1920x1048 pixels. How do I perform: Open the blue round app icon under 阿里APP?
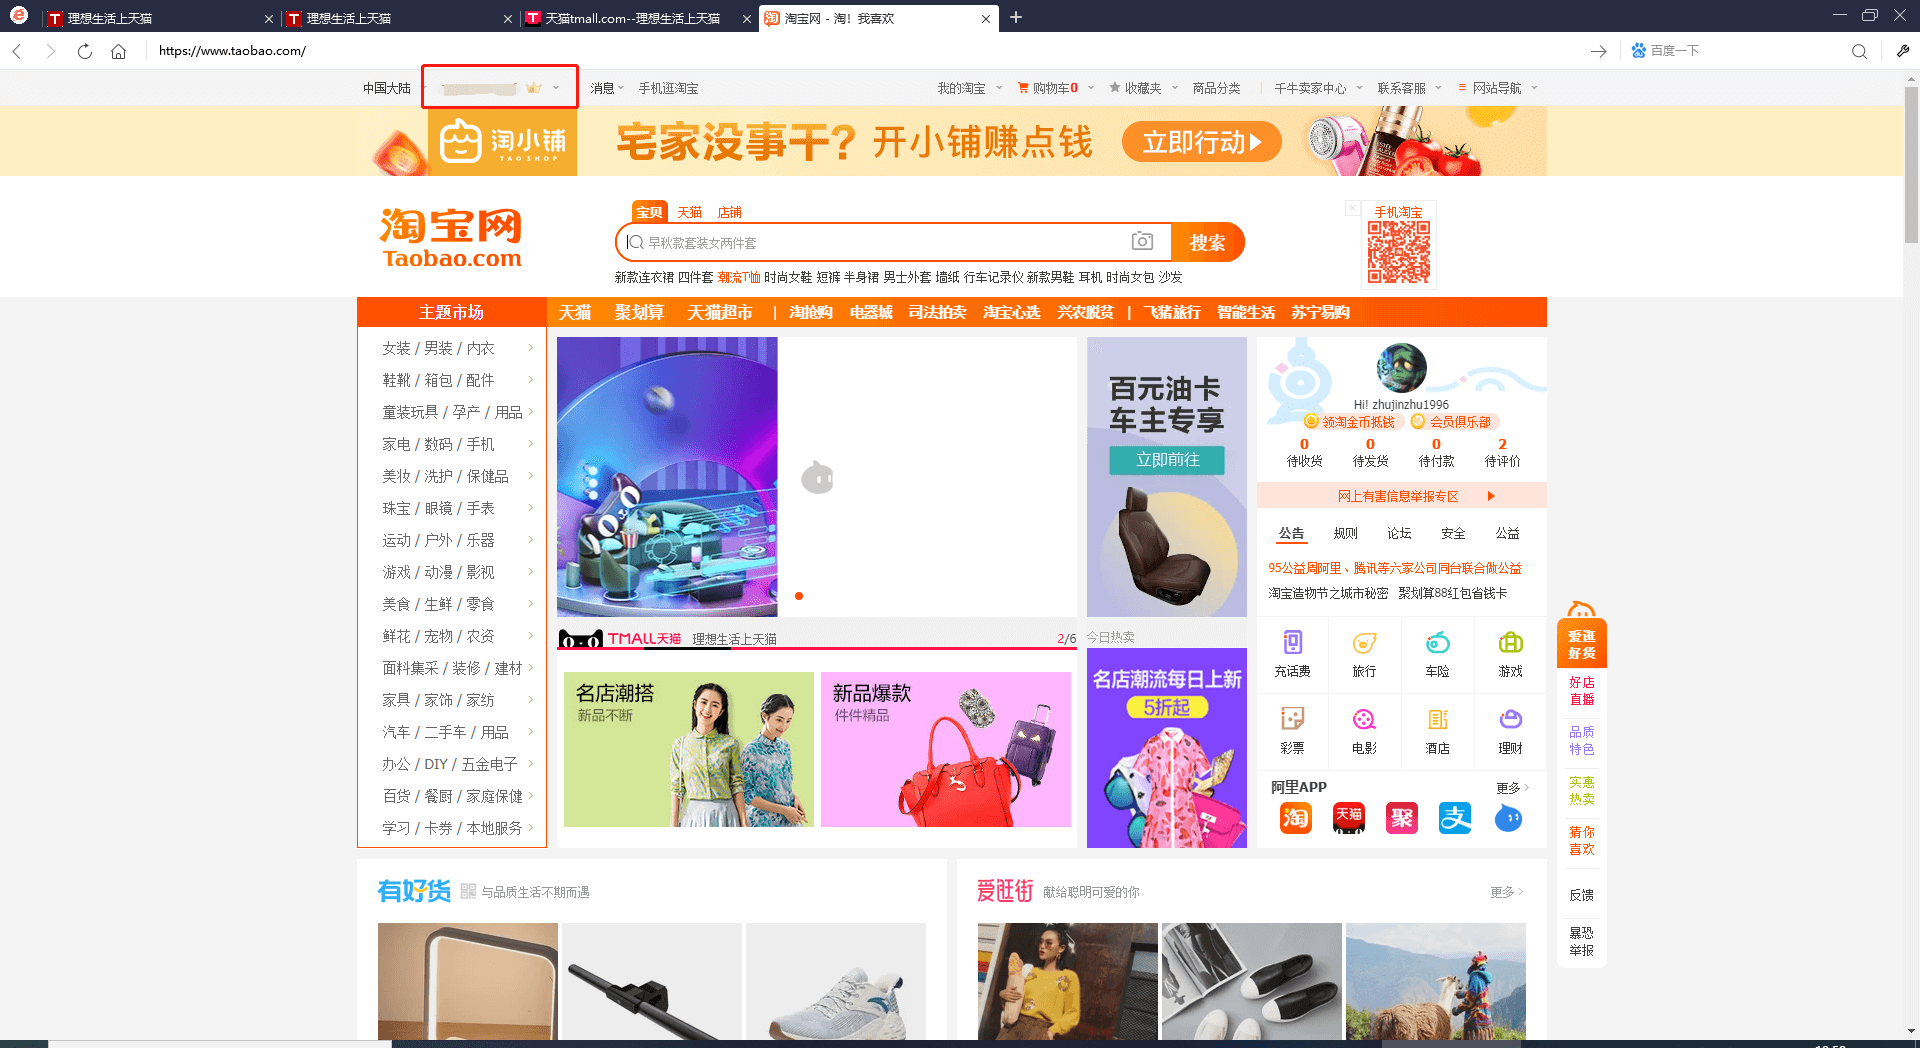1508,818
